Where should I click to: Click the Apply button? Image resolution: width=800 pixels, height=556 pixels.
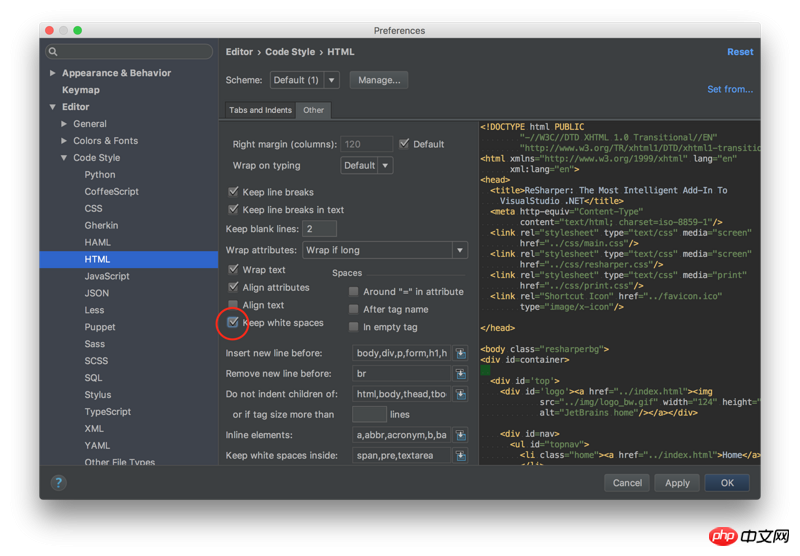[x=677, y=483]
